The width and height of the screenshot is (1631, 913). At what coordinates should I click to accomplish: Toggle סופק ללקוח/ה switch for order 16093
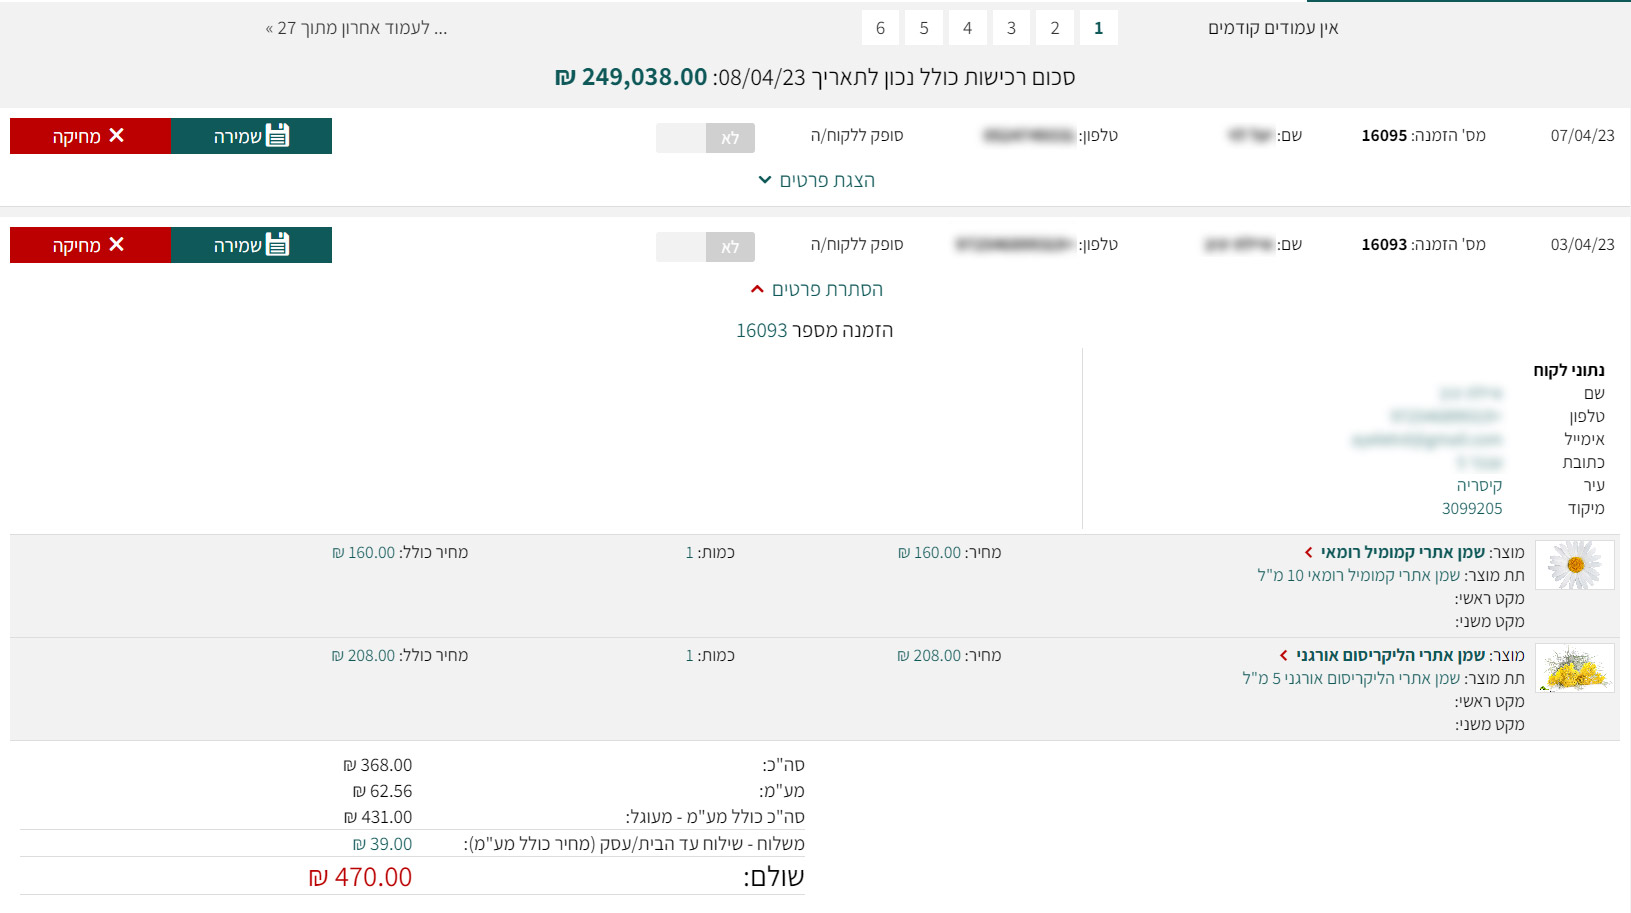(705, 247)
